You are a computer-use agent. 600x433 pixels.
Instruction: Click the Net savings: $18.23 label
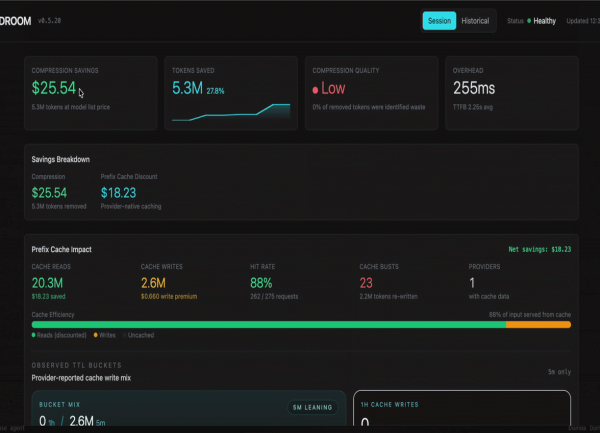[x=540, y=249]
